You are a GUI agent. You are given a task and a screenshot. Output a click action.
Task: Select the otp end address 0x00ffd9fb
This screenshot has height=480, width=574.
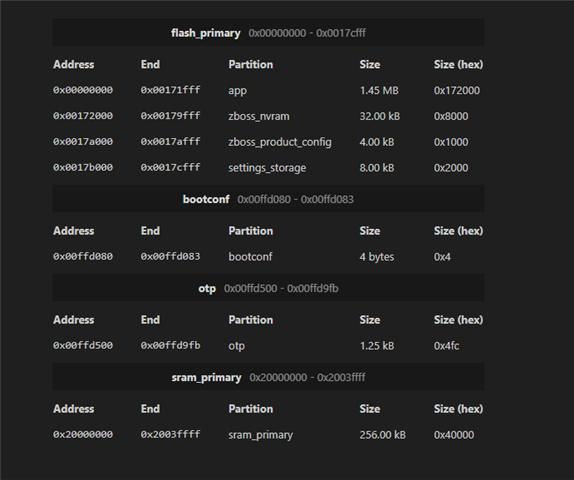click(x=171, y=345)
